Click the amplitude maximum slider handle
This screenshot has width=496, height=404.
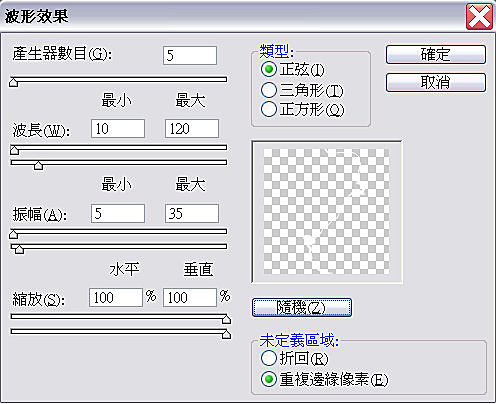click(19, 249)
